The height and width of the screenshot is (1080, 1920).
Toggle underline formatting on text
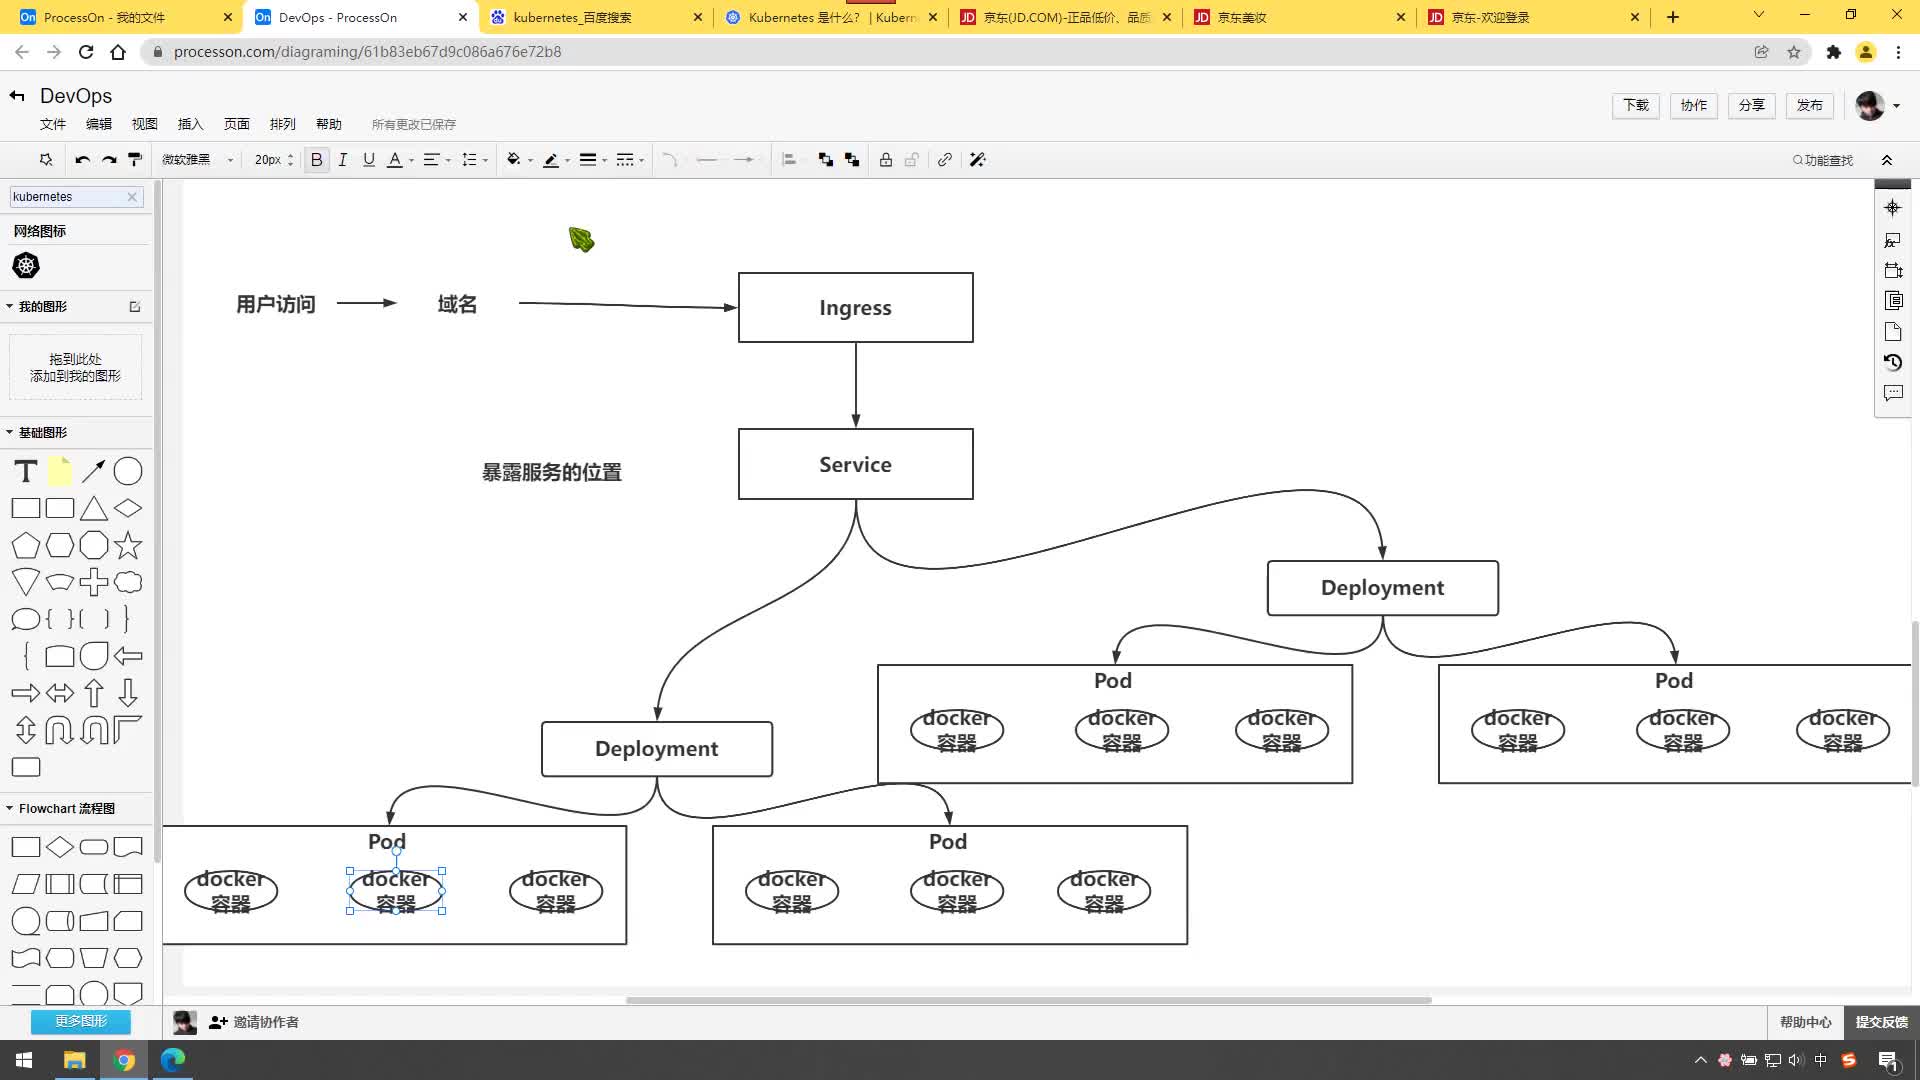[368, 160]
